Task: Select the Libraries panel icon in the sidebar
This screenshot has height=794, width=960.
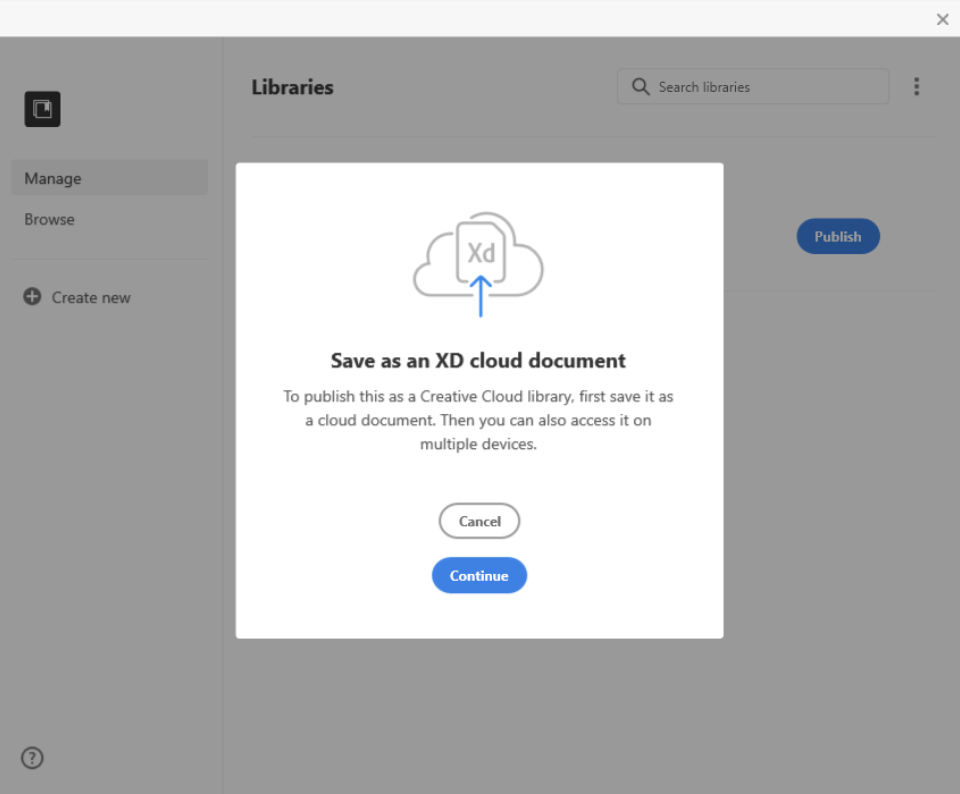Action: click(42, 109)
